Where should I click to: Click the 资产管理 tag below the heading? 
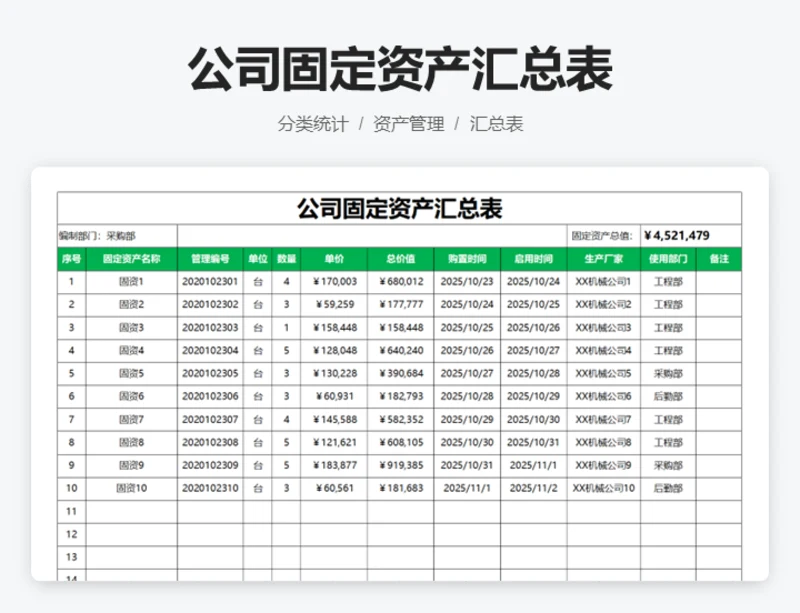point(408,124)
